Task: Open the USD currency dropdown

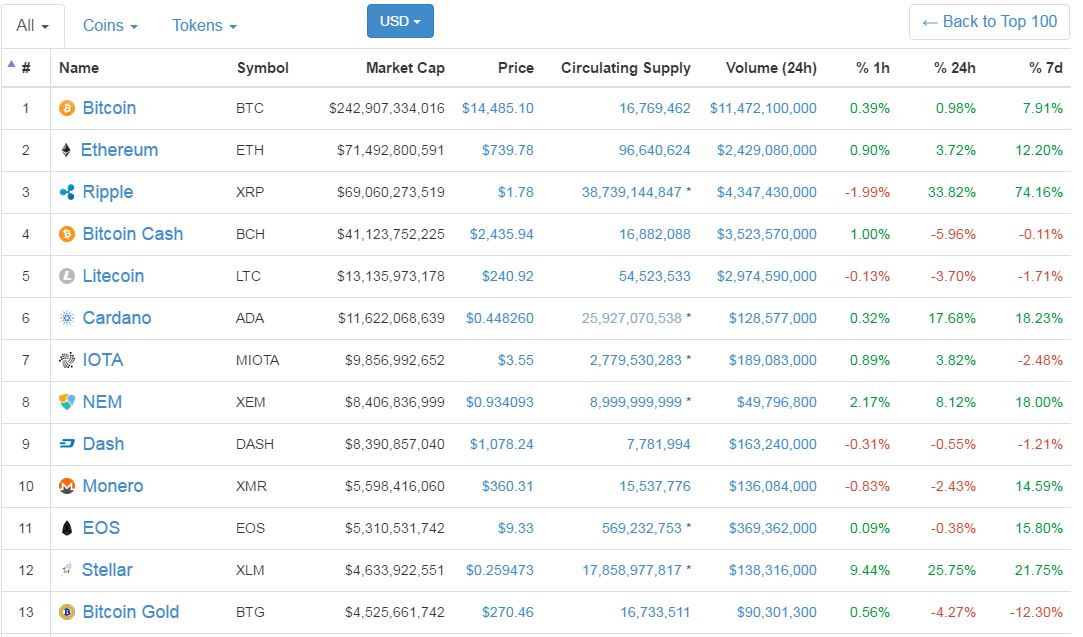Action: click(x=400, y=21)
